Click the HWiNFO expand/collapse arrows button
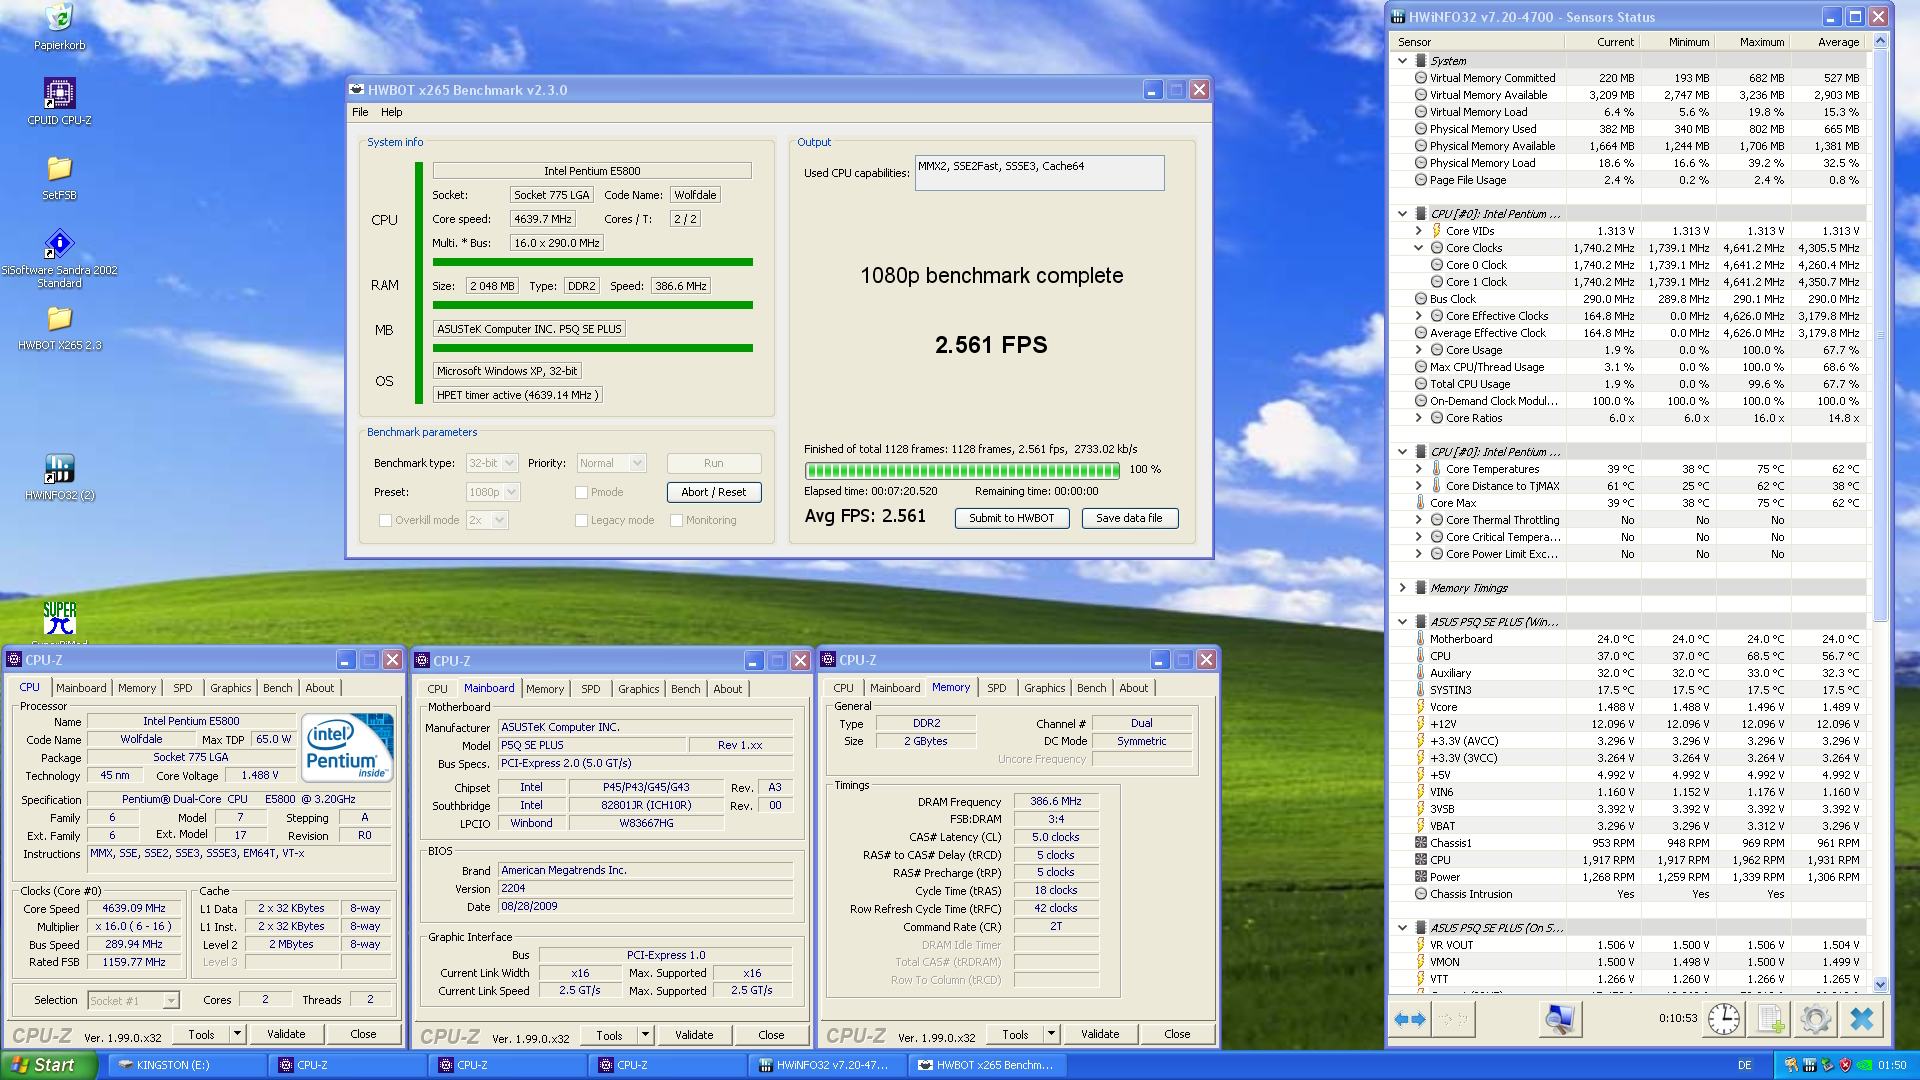Viewport: 1920px width, 1080px height. point(1409,1019)
